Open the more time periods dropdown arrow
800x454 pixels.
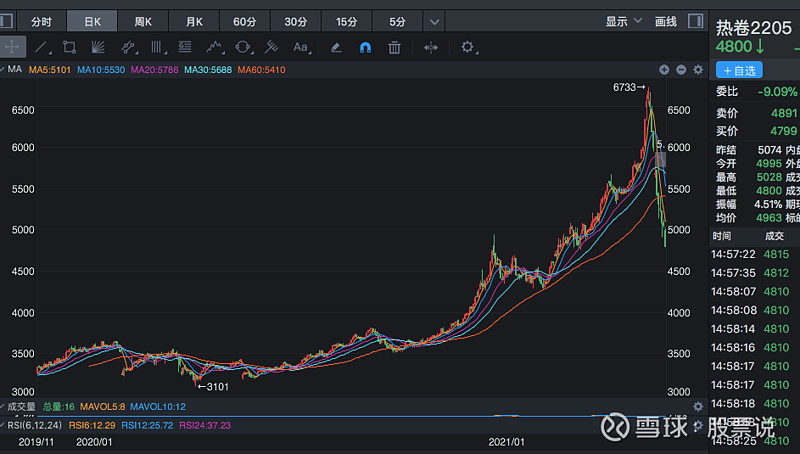point(433,21)
